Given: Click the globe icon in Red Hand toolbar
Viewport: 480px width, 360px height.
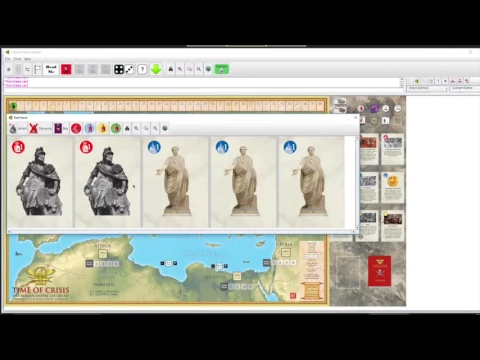Looking at the screenshot, I should pos(165,128).
